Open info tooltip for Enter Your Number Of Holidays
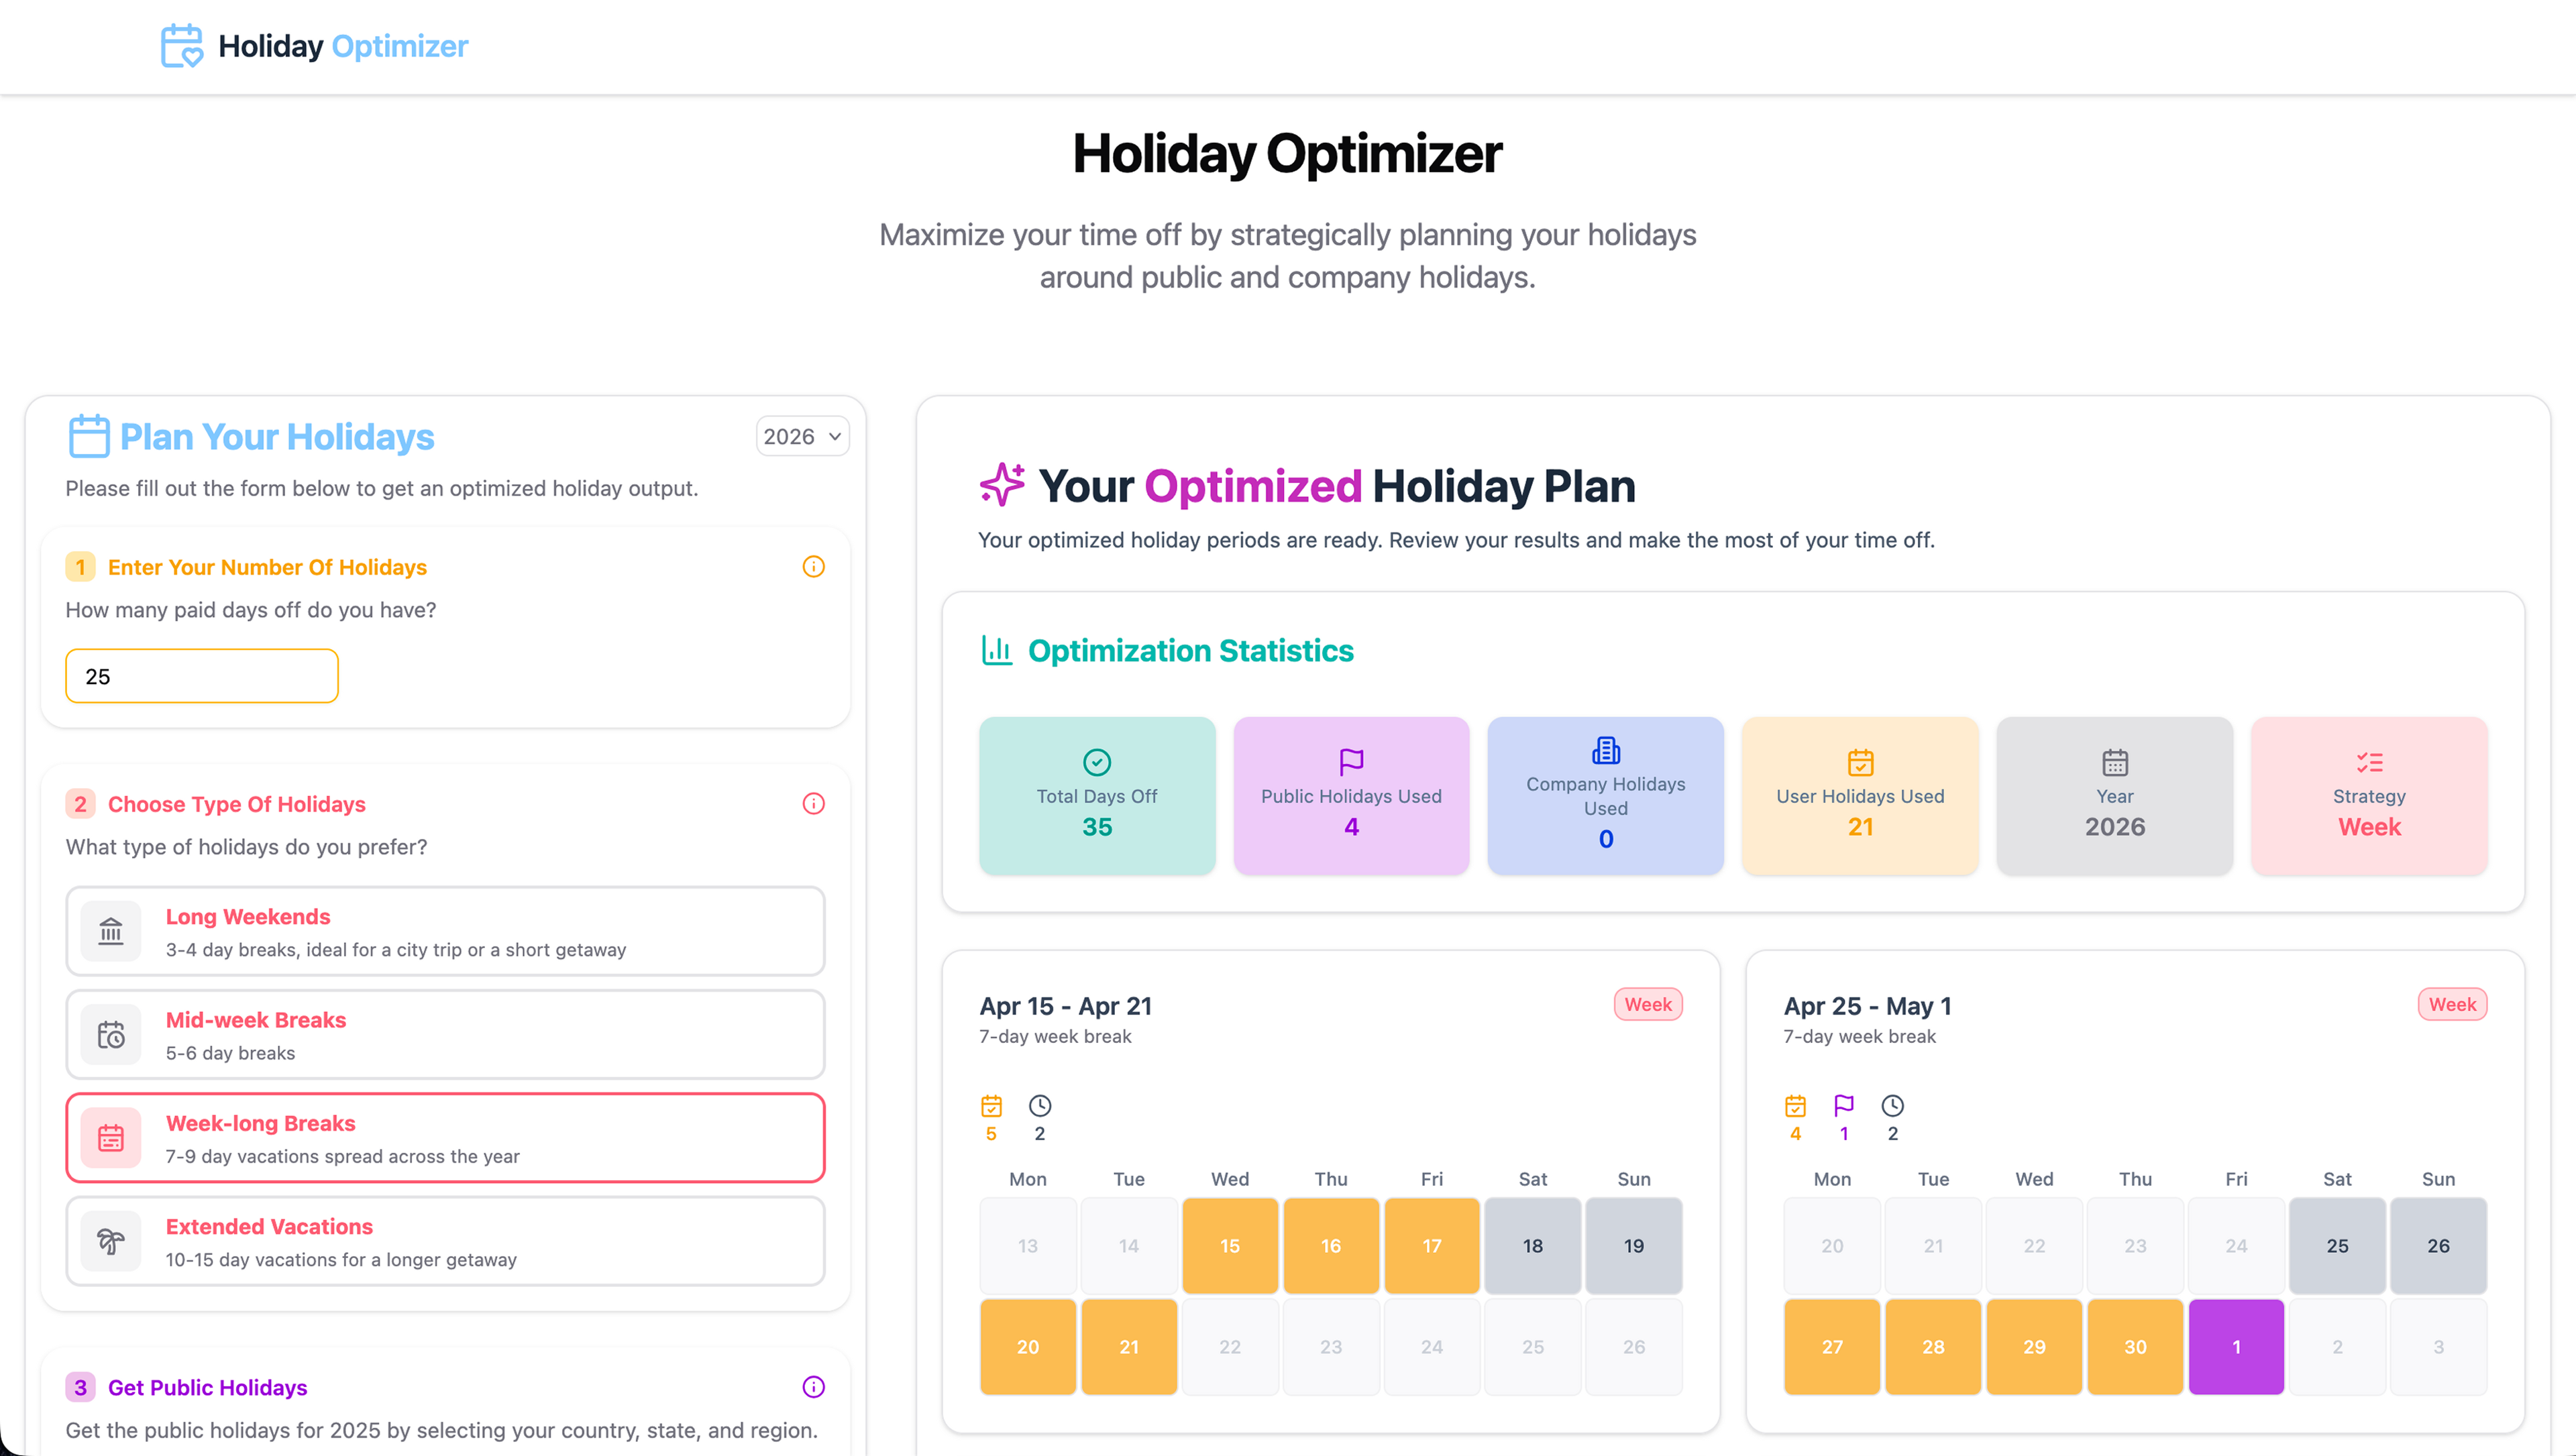Viewport: 2576px width, 1456px height. pyautogui.click(x=813, y=567)
